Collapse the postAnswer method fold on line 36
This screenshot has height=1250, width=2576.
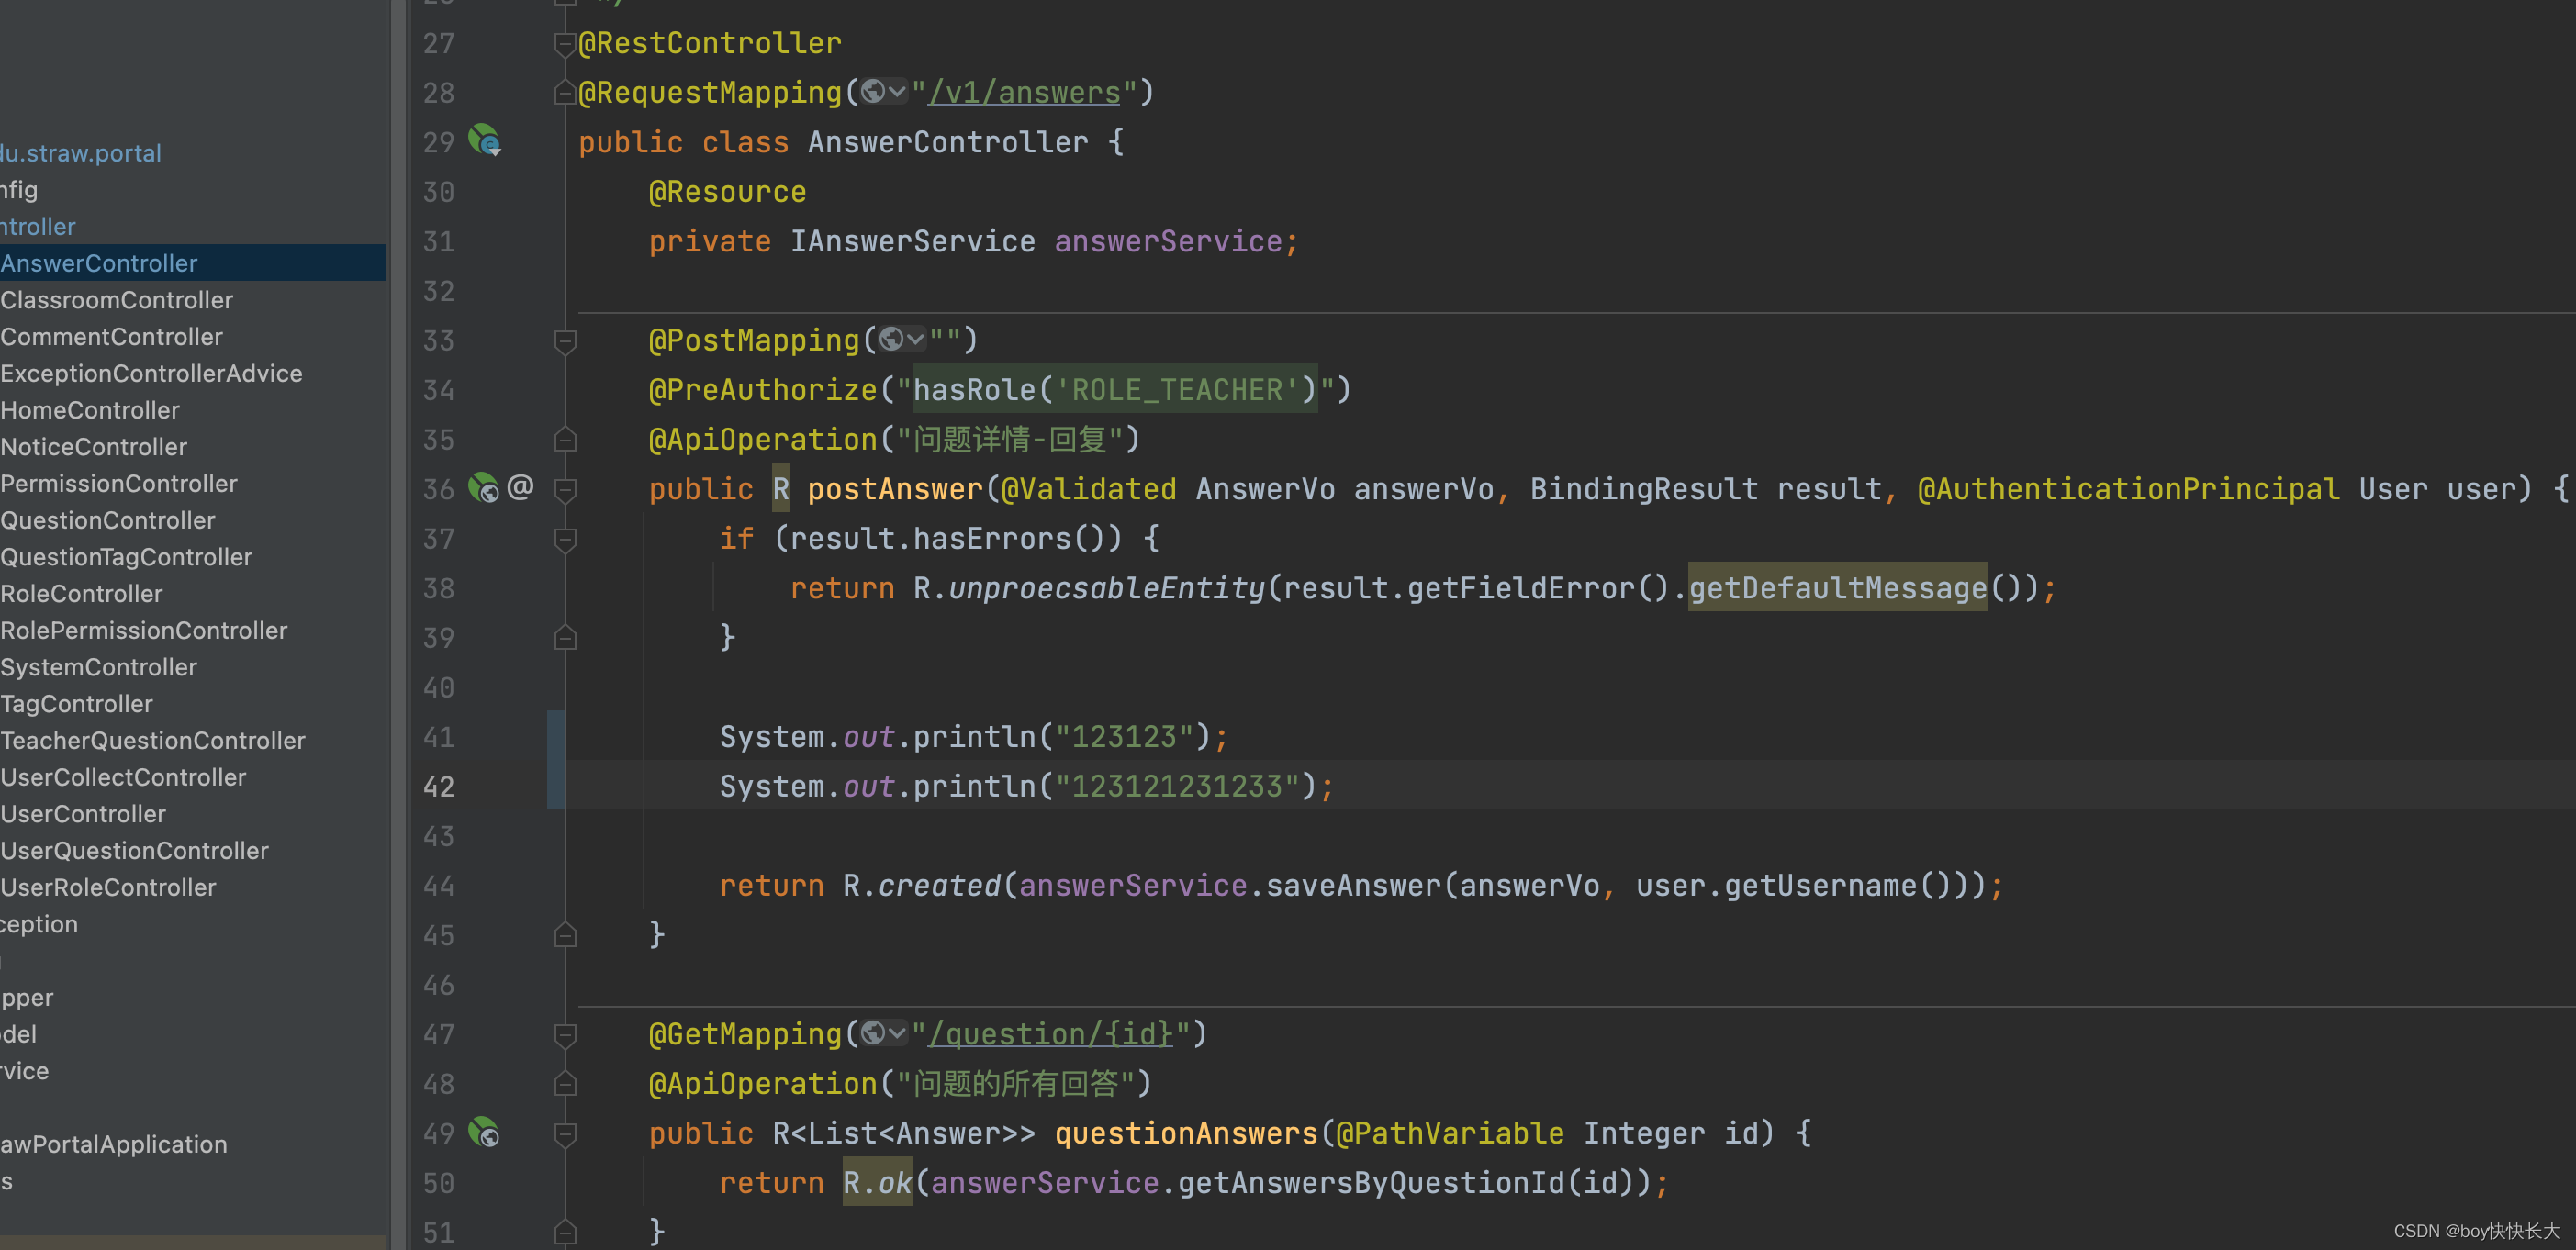[x=565, y=489]
